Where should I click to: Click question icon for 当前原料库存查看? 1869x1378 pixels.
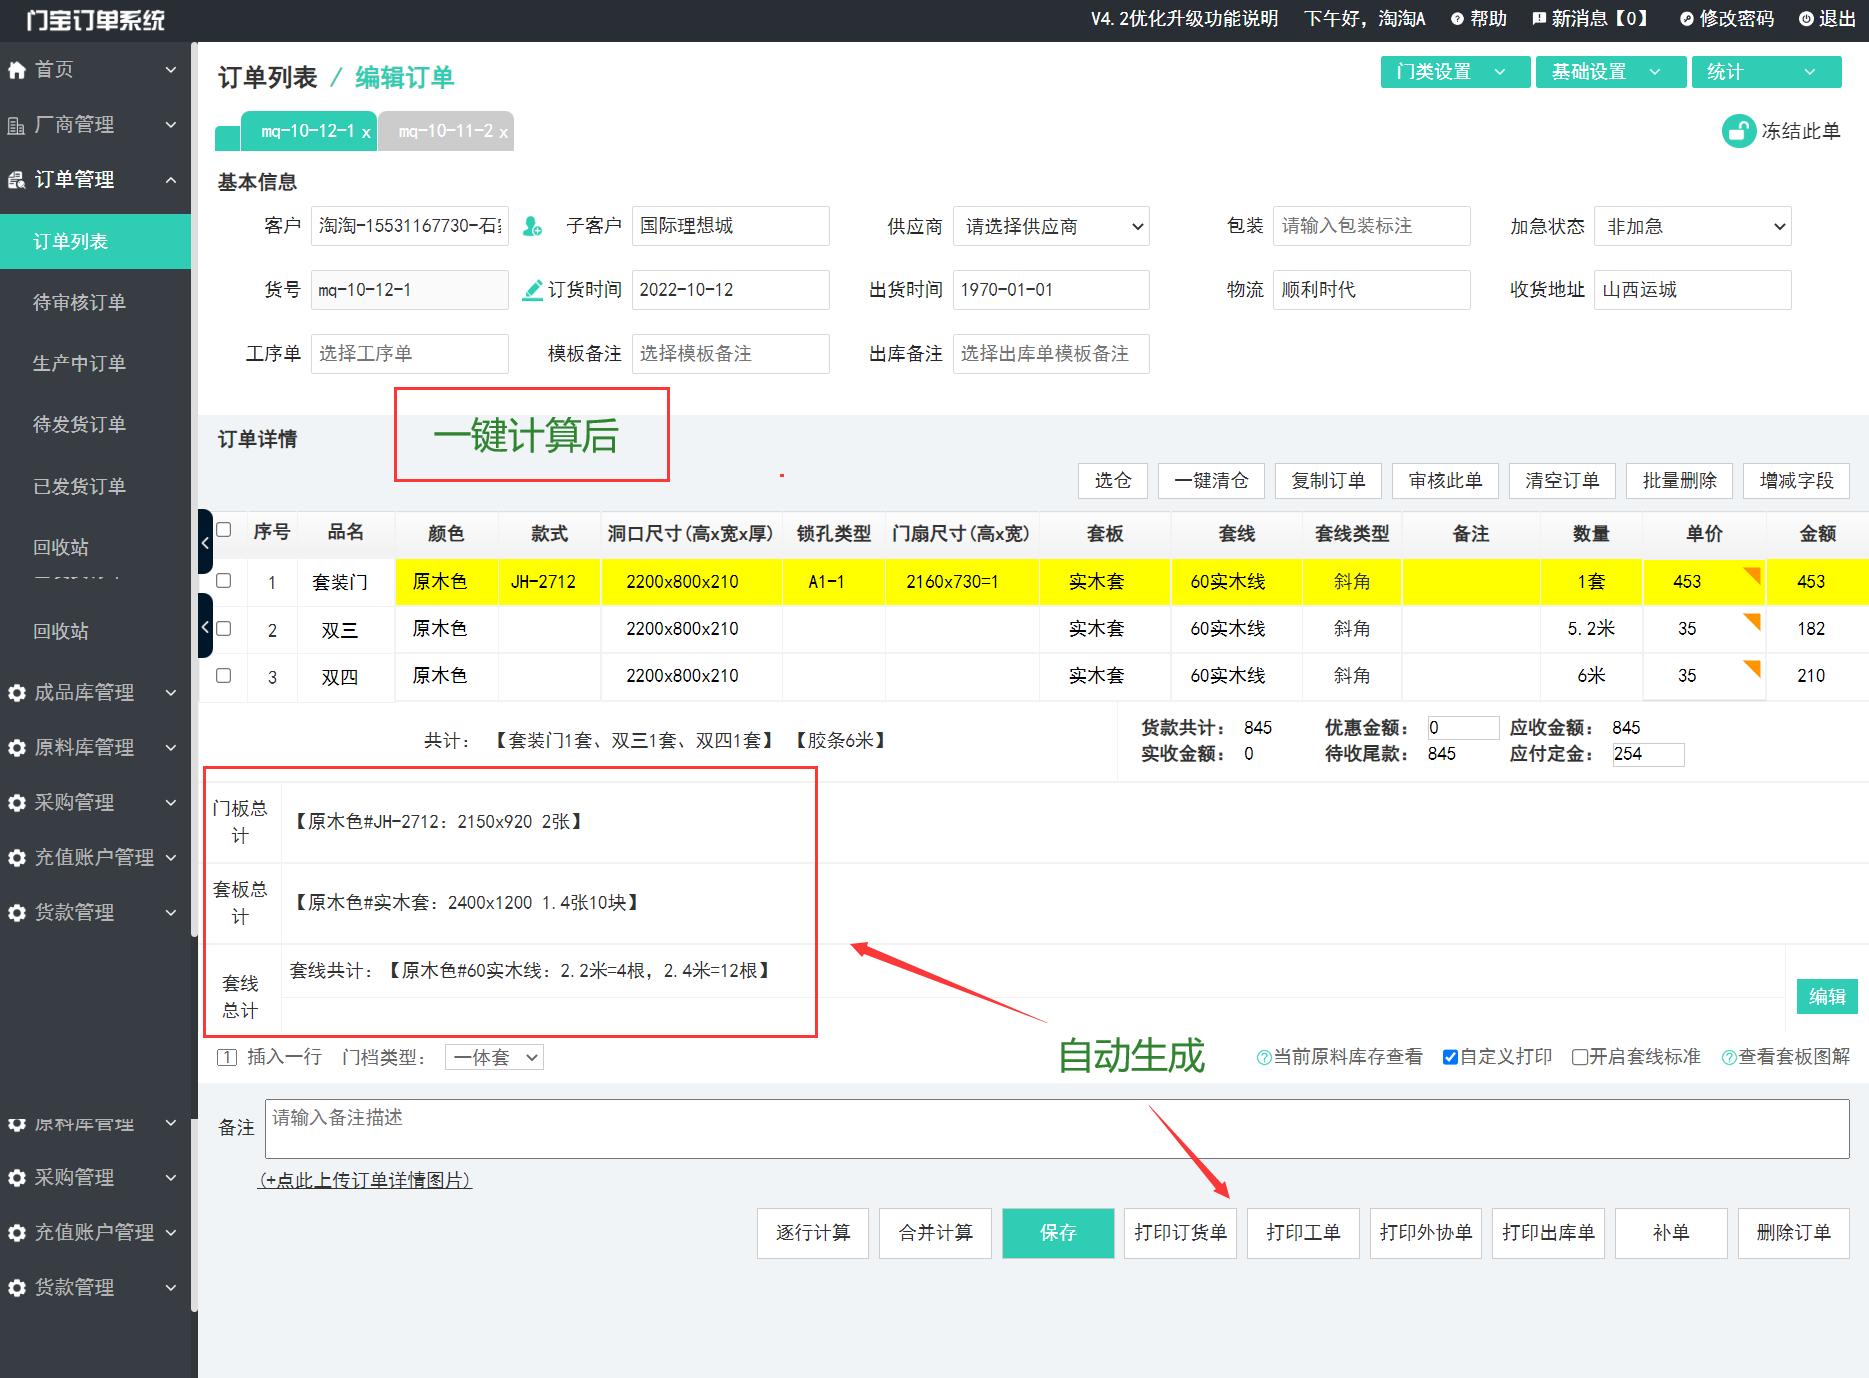[x=1264, y=1058]
